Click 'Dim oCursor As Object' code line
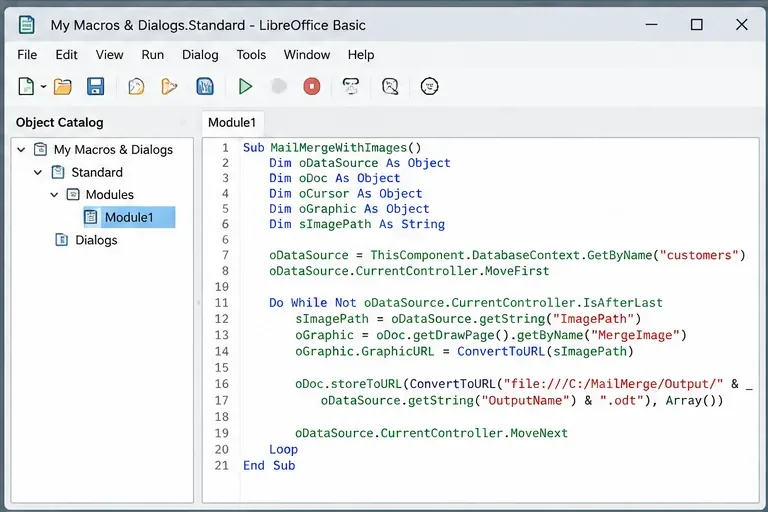 [345, 194]
